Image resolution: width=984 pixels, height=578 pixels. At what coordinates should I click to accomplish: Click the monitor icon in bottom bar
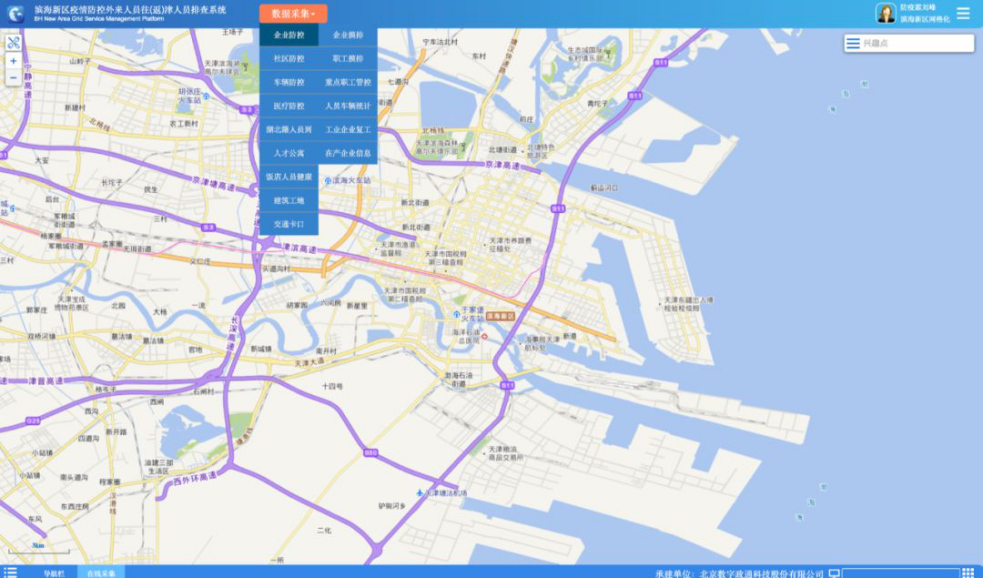point(834,573)
